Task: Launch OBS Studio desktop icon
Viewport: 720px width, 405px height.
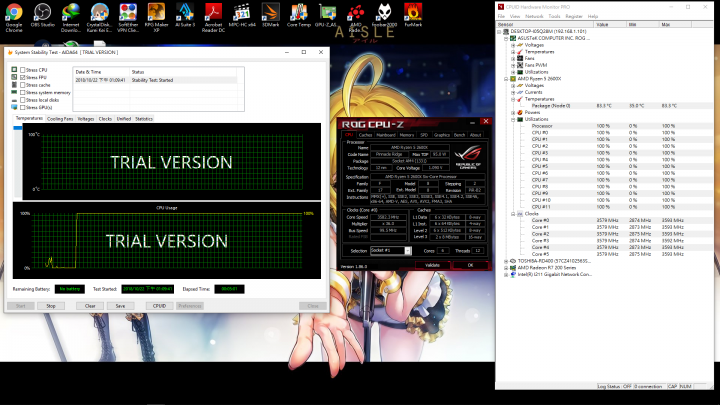Action: click(x=42, y=15)
